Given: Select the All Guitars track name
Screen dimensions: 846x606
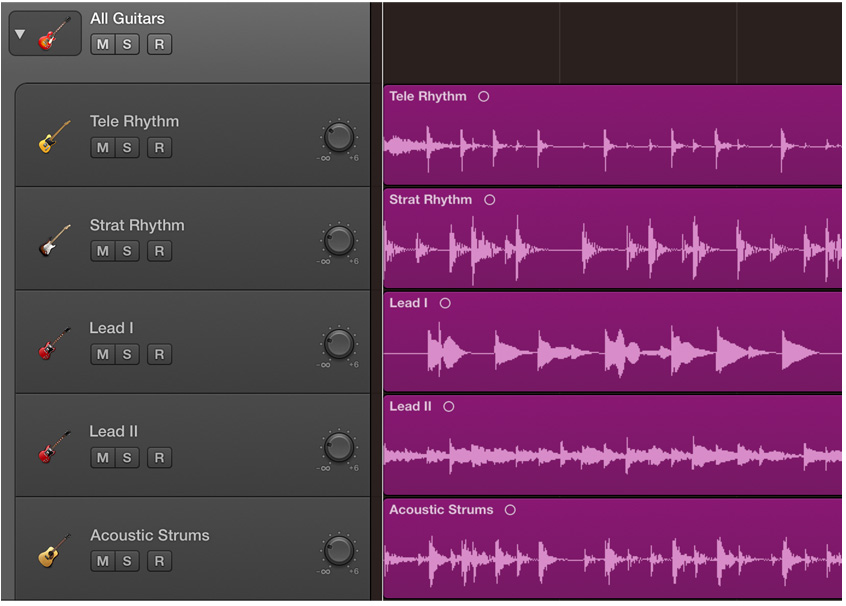Looking at the screenshot, I should click(x=127, y=18).
